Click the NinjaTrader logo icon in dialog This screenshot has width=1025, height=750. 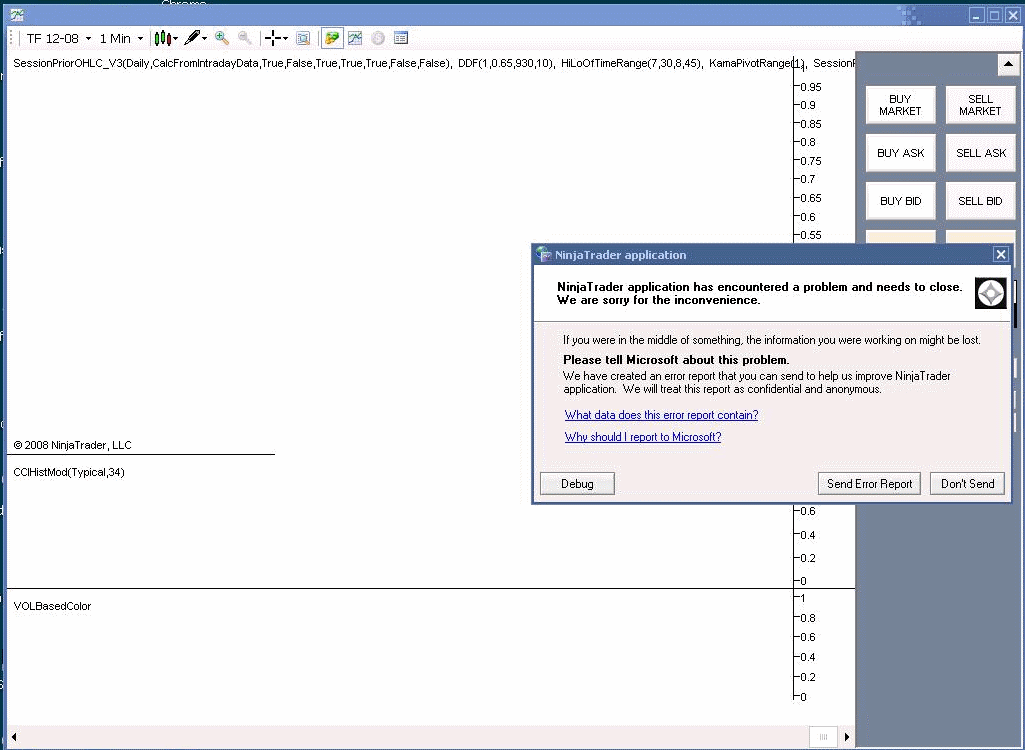tap(990, 293)
